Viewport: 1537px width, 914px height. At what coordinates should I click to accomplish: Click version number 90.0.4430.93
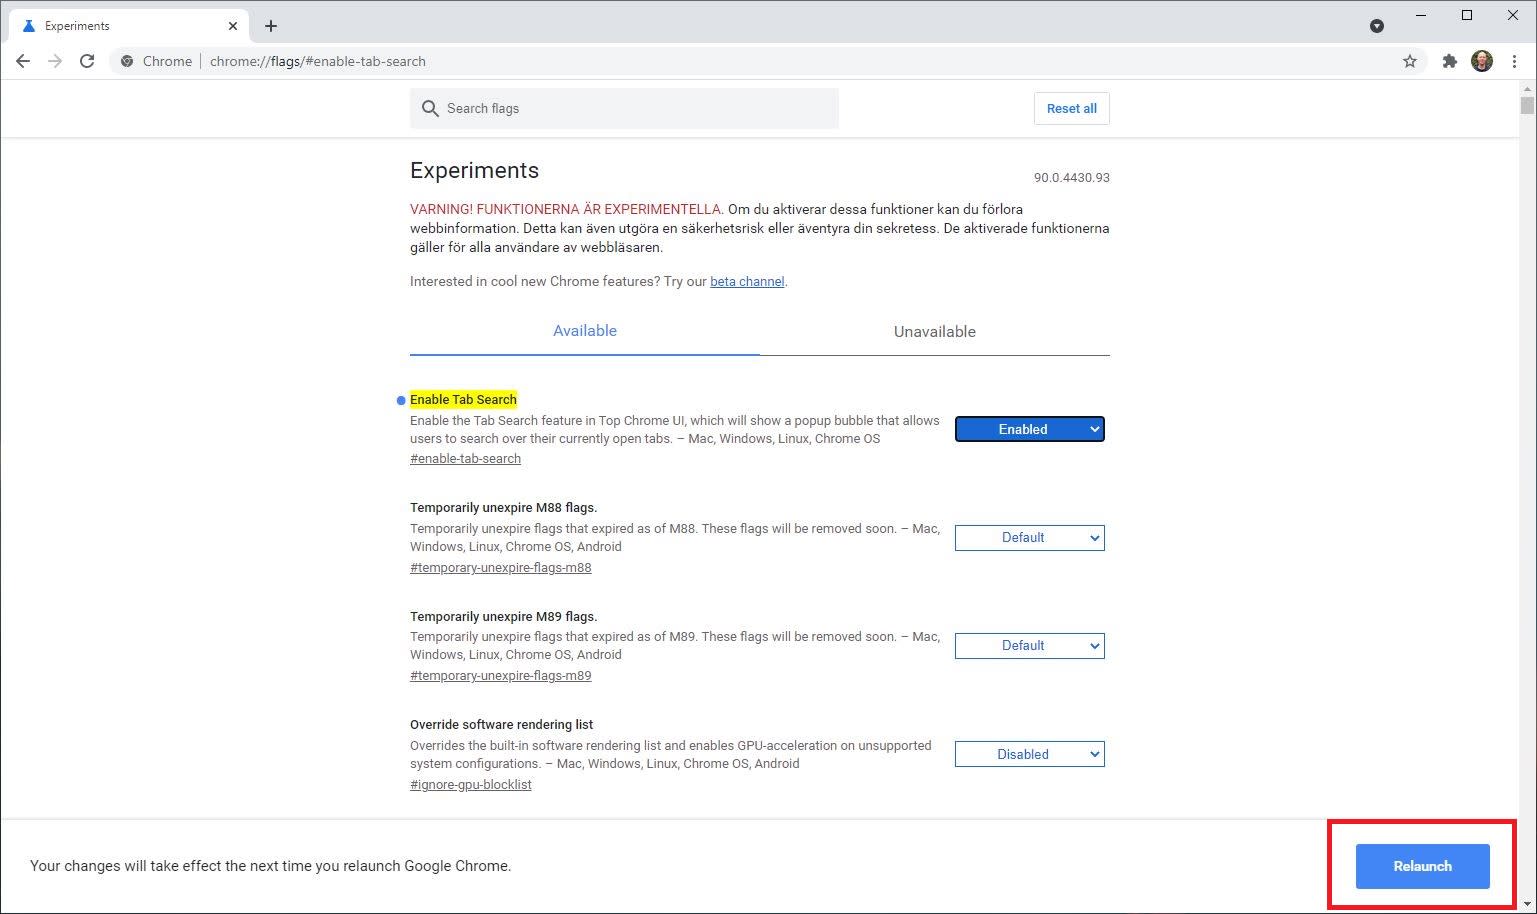[1071, 177]
